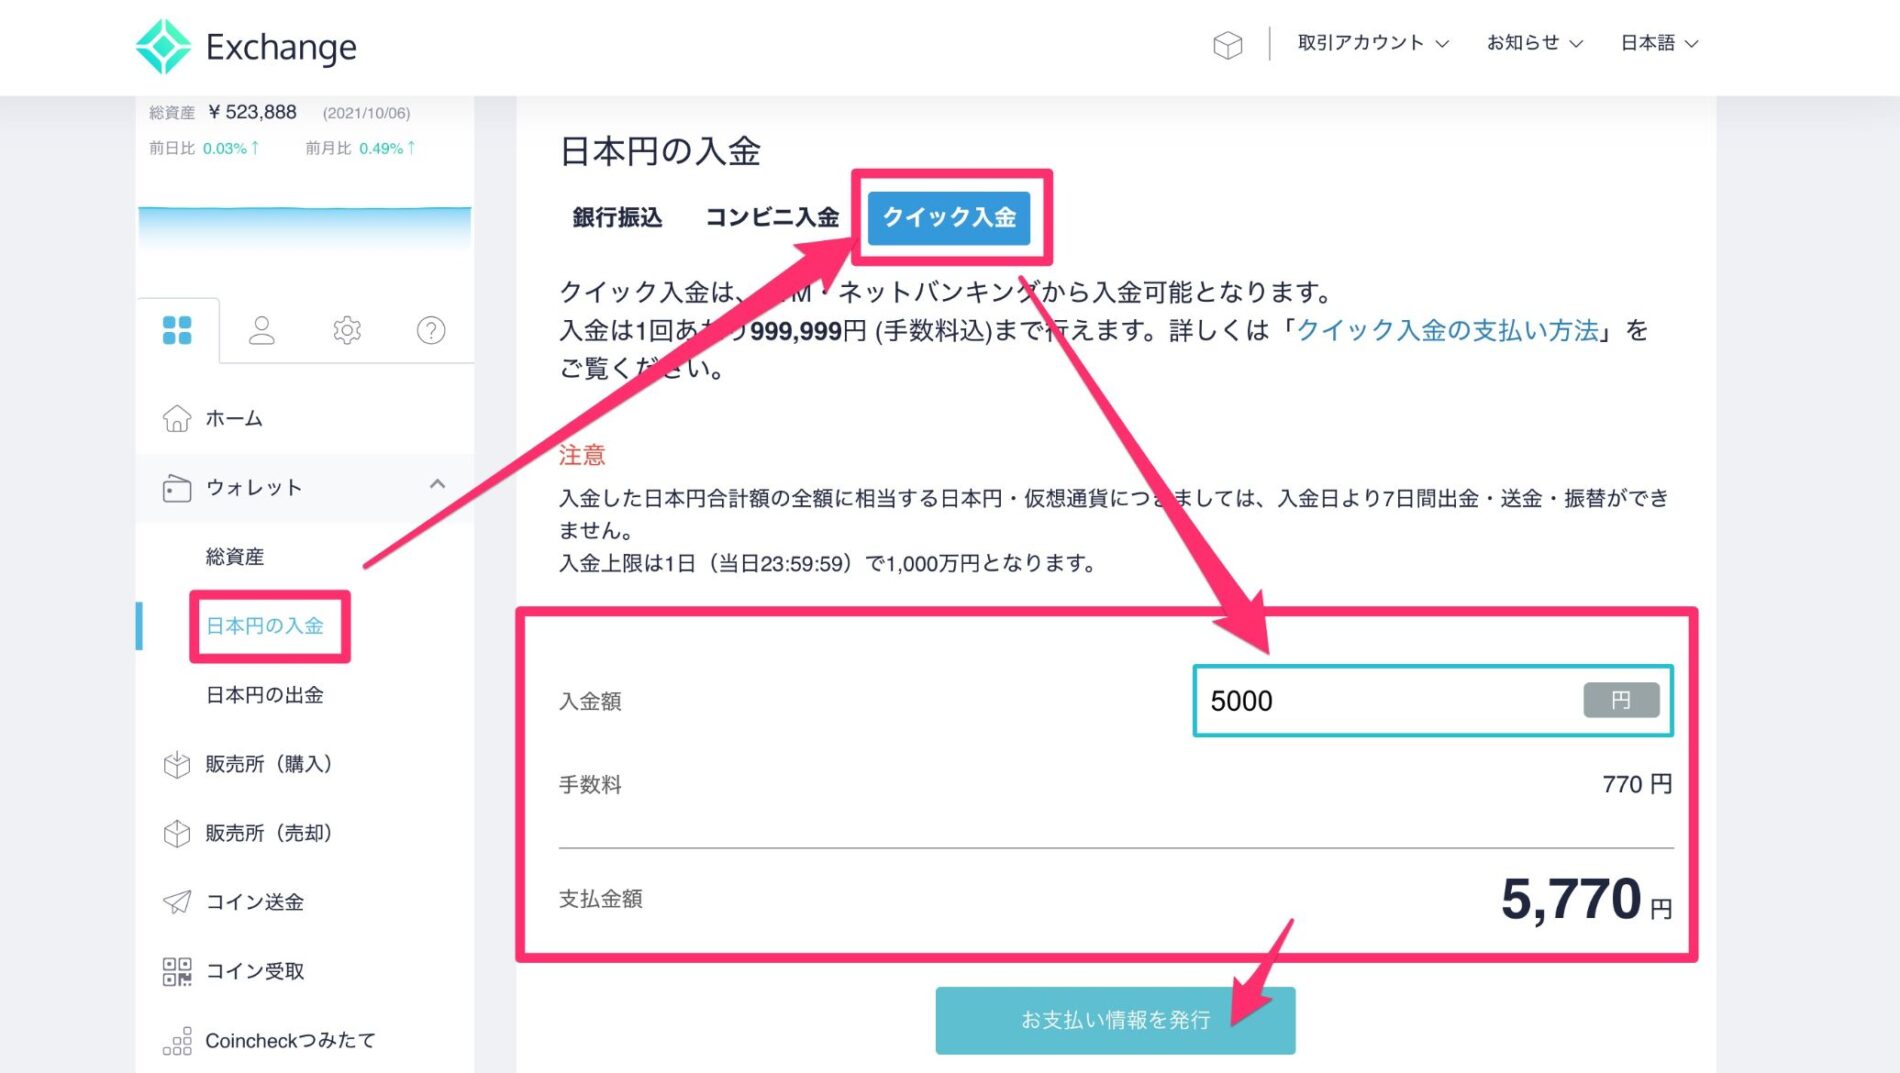The image size is (1900, 1073).
Task: Open ウォレット menu item
Action: pos(254,487)
